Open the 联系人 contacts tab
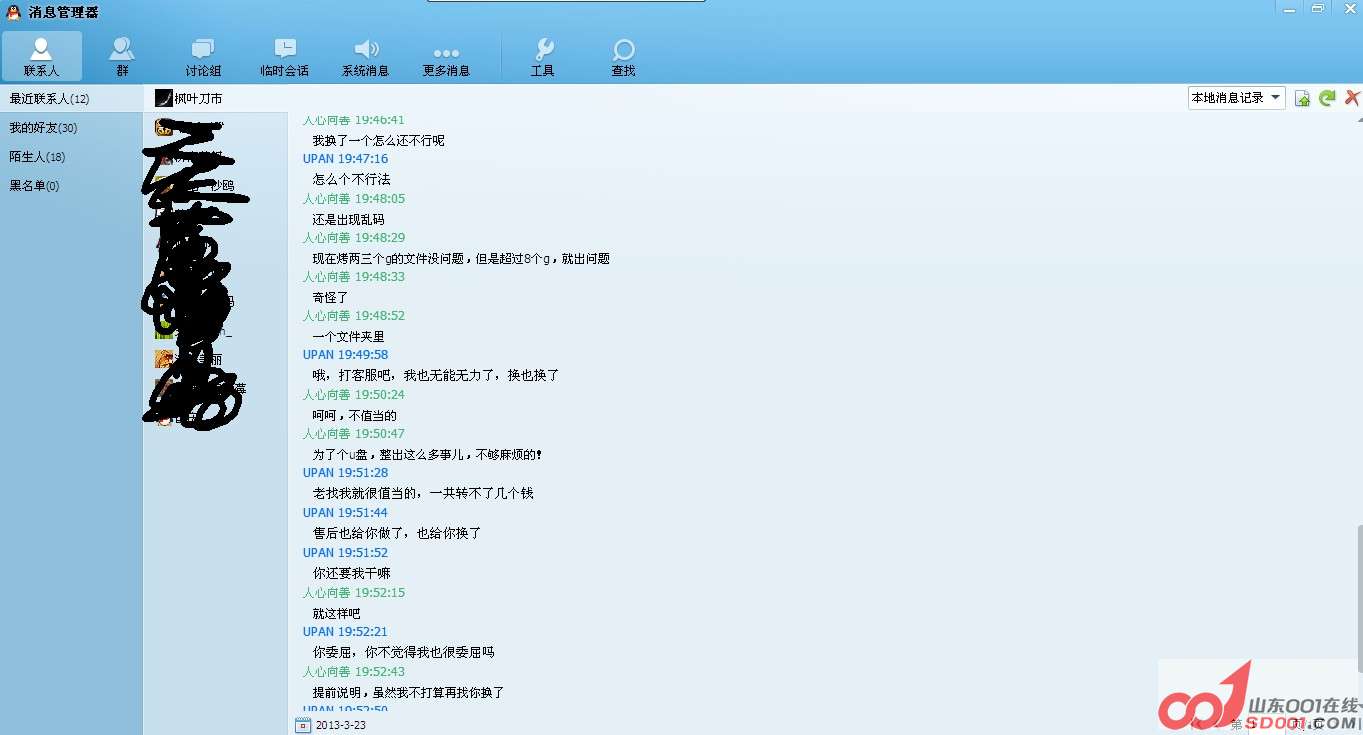The width and height of the screenshot is (1363, 735). (x=41, y=57)
